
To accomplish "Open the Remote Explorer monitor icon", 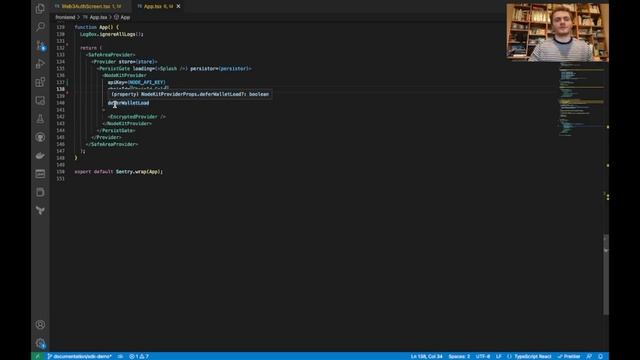I will pos(40,100).
